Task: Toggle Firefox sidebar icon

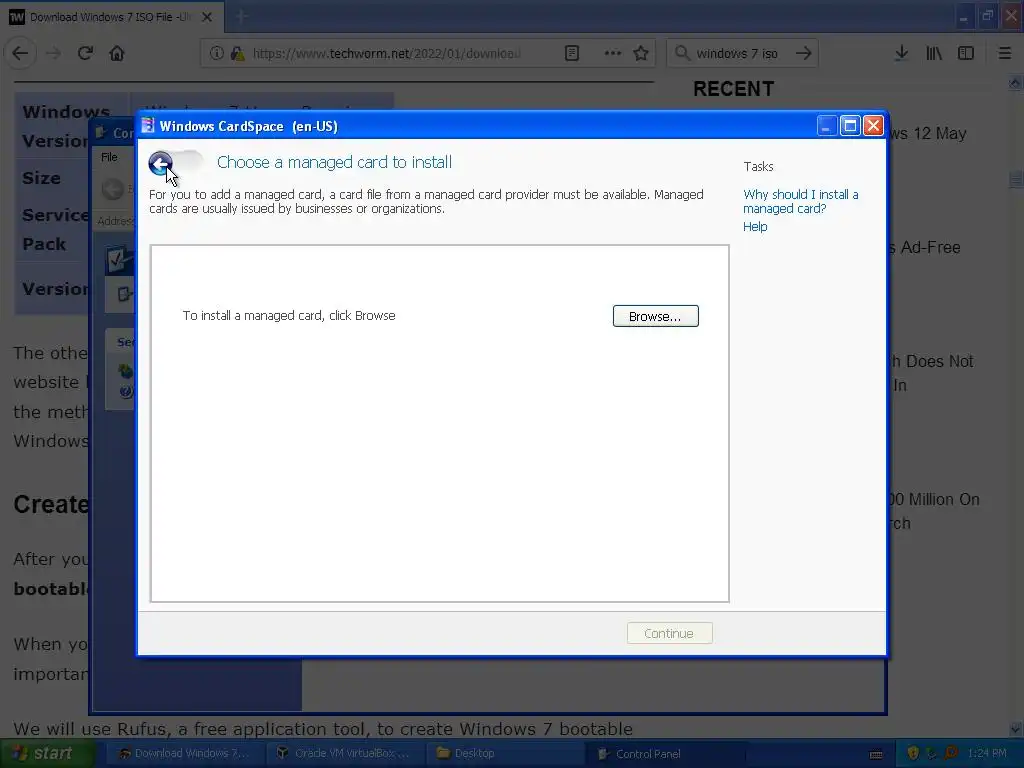Action: [966, 53]
